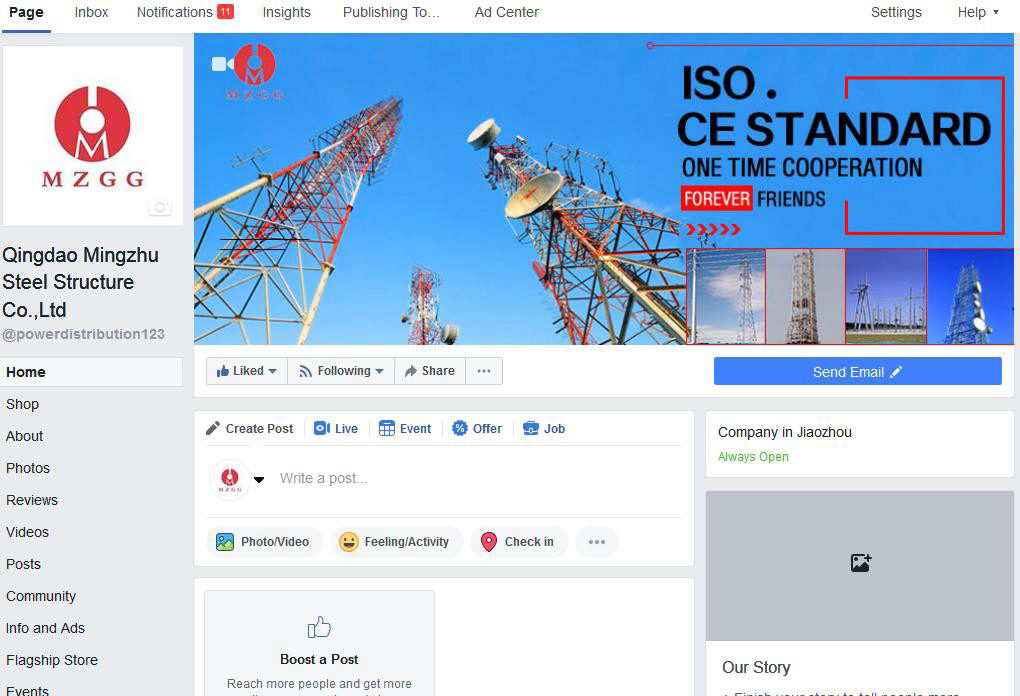Click the Live video icon
The image size is (1020, 696).
(321, 428)
